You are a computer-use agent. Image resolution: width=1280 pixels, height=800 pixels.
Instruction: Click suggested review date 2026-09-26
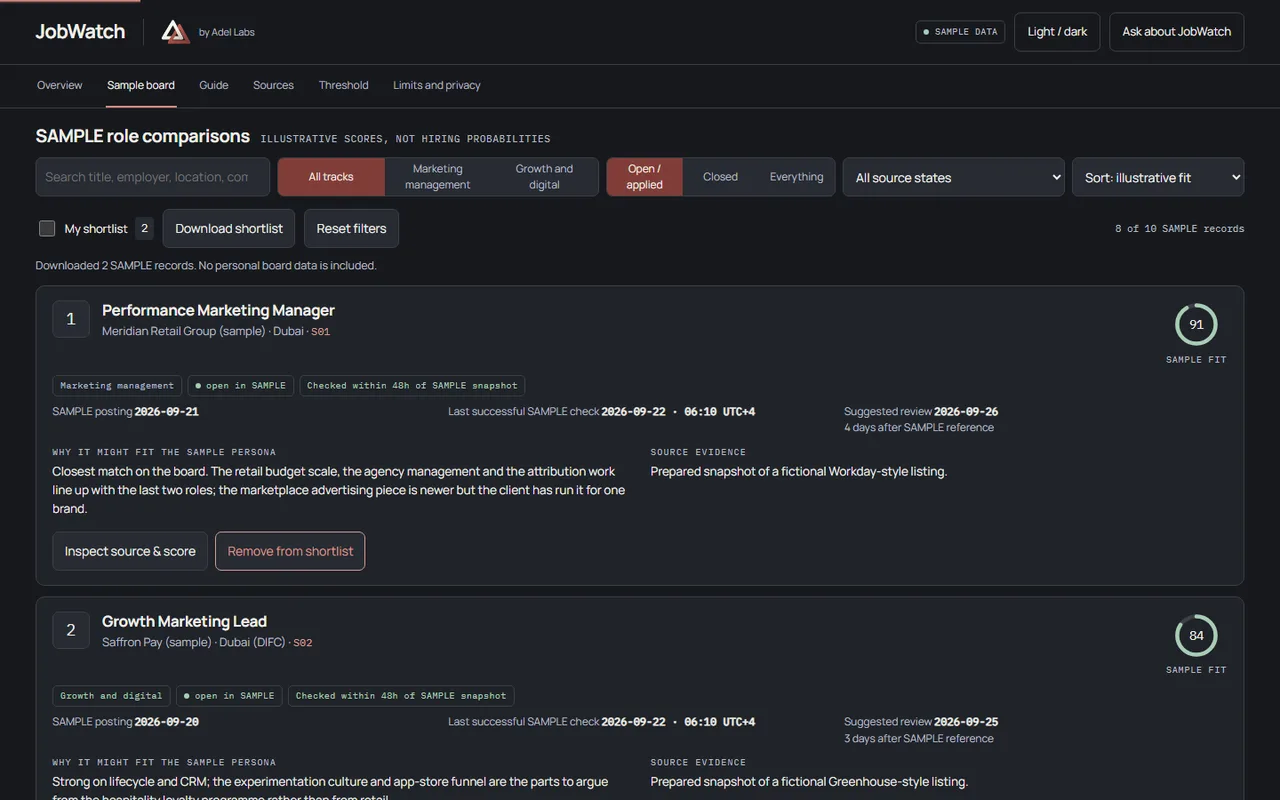(x=966, y=411)
